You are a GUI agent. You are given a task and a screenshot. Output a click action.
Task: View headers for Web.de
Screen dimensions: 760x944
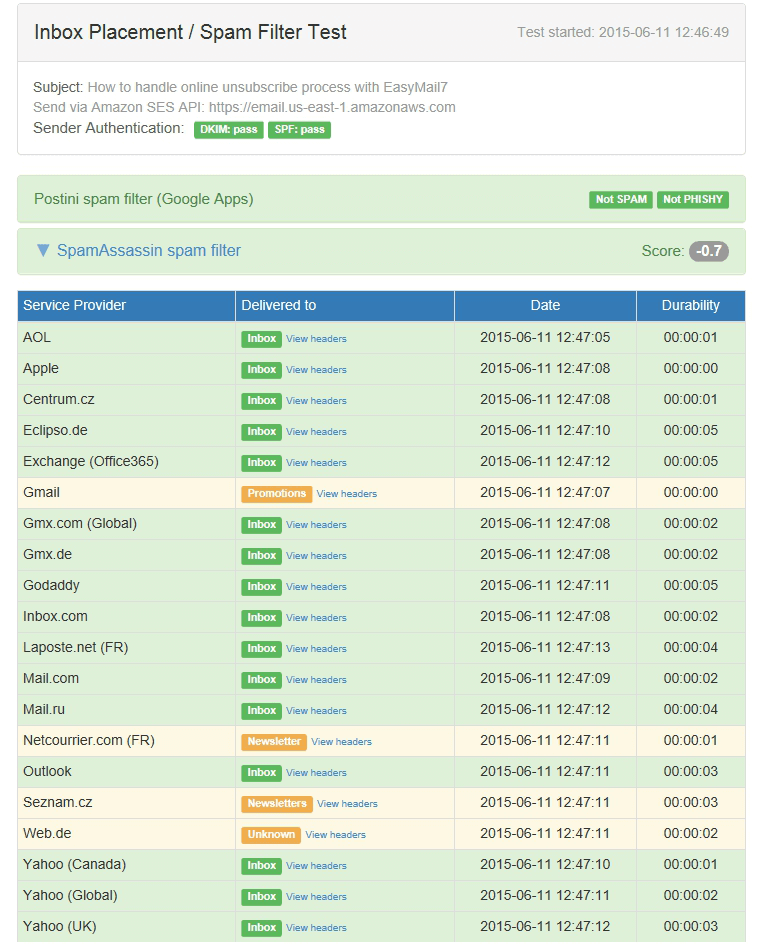(335, 835)
